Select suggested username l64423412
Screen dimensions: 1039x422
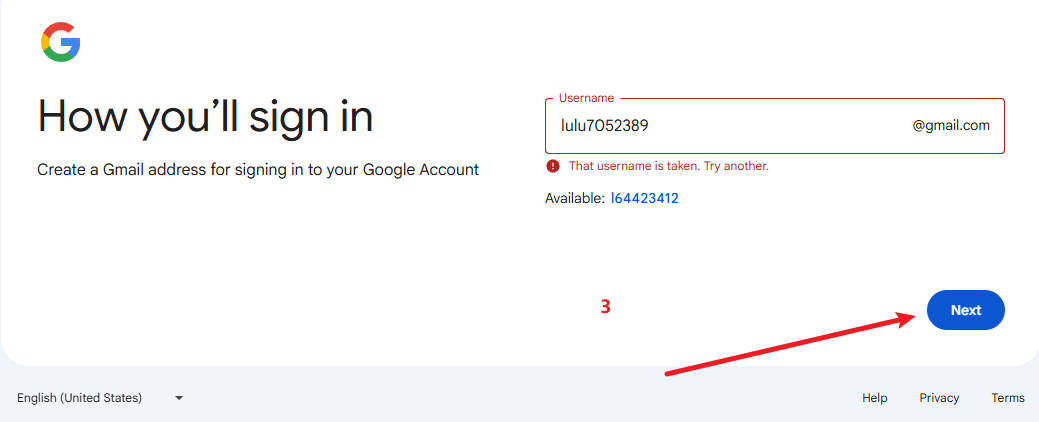tap(645, 198)
